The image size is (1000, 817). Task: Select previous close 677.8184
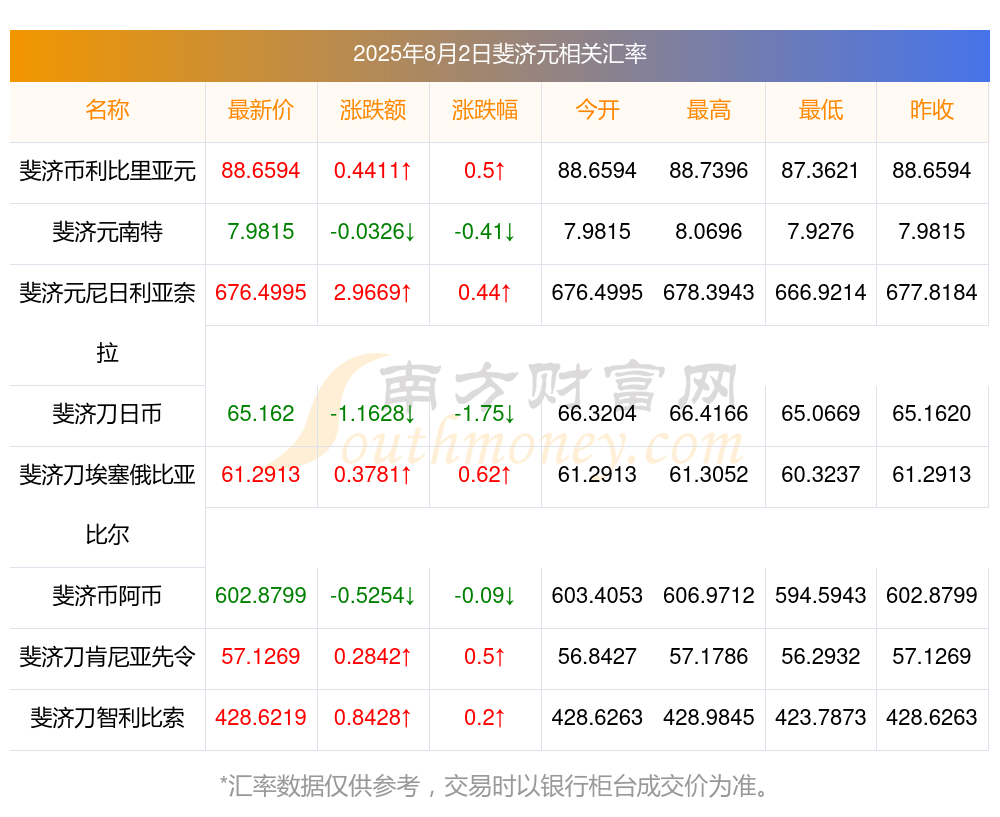coord(932,293)
